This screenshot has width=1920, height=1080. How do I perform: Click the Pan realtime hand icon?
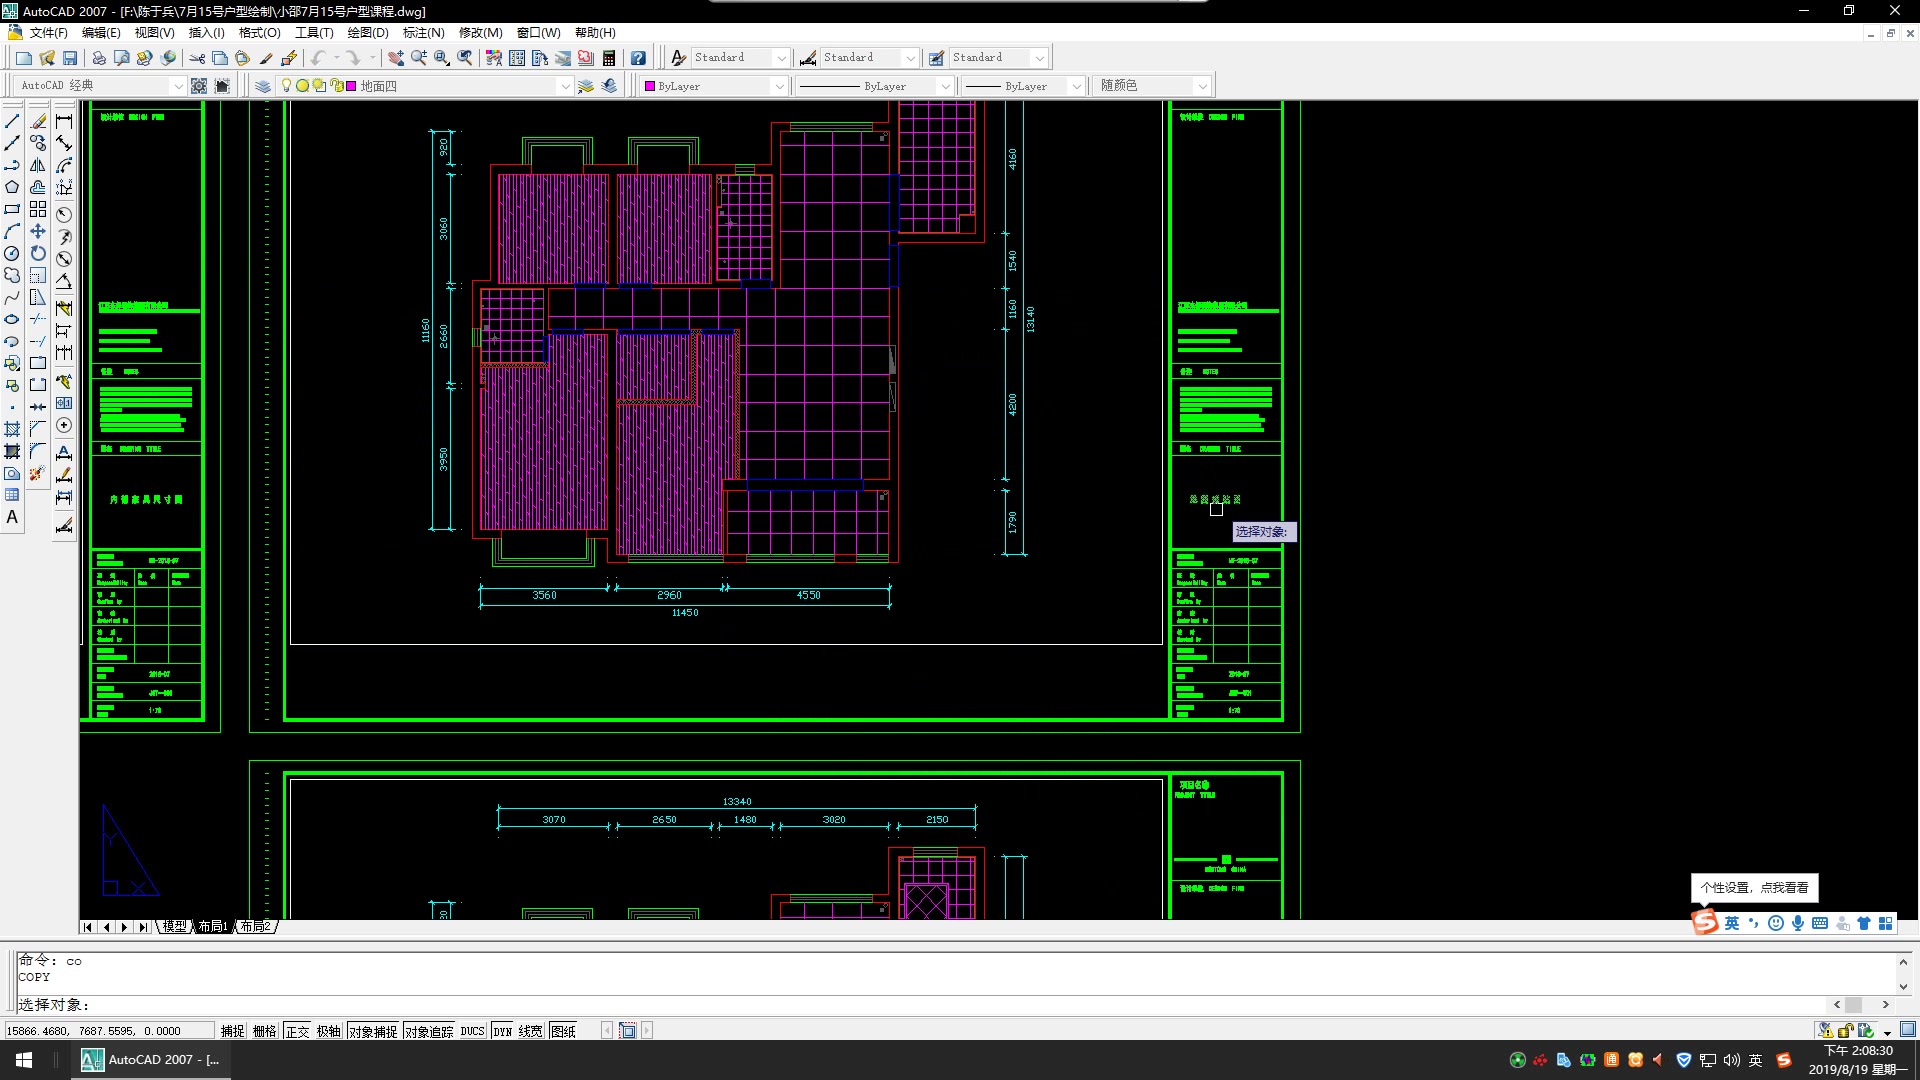click(396, 58)
